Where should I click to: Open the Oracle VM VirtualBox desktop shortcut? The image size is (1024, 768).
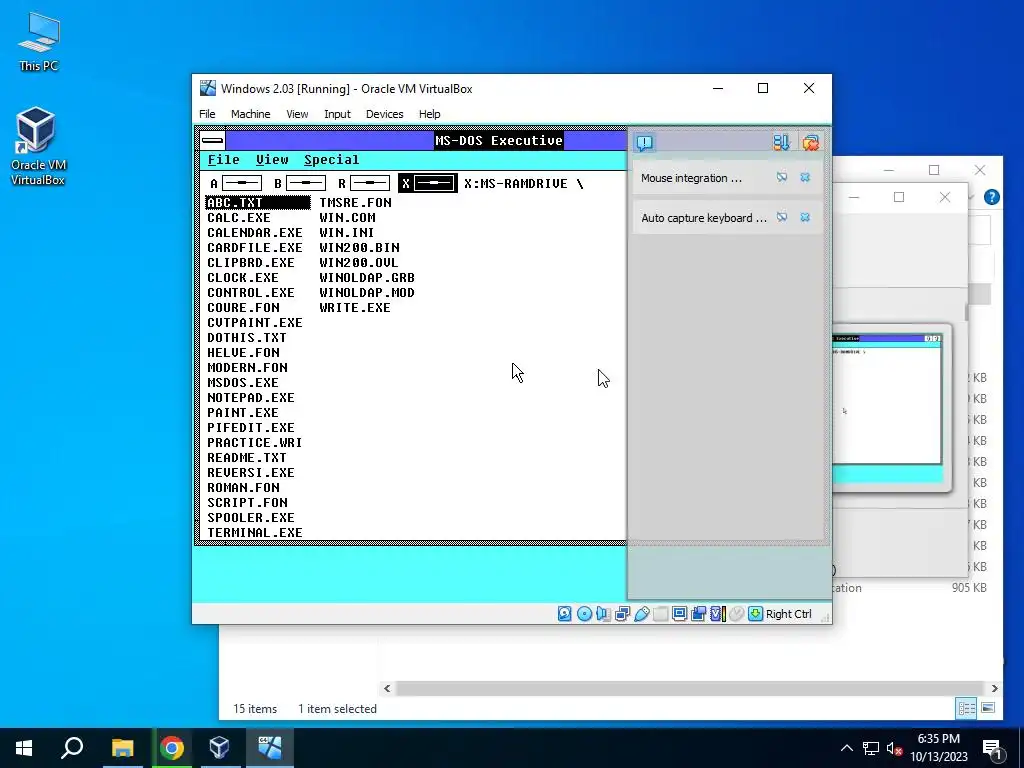(37, 147)
